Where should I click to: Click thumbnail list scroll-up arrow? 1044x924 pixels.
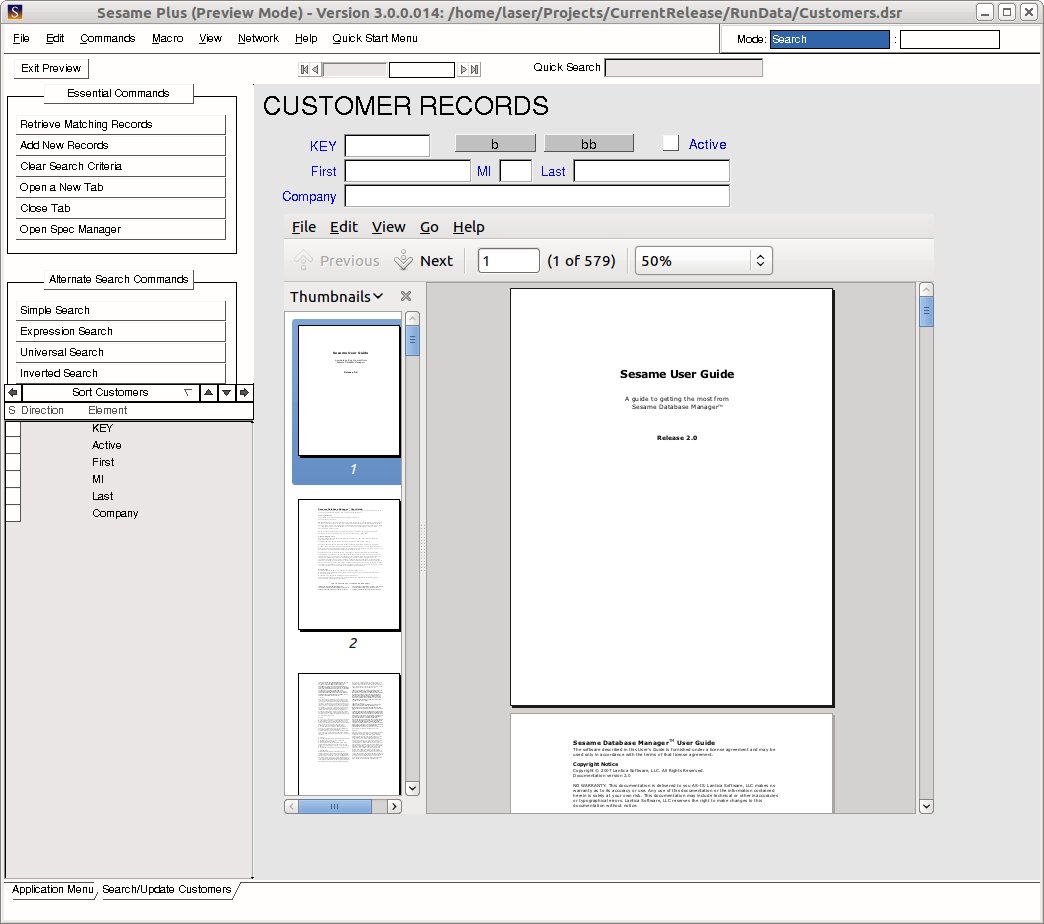click(x=412, y=319)
